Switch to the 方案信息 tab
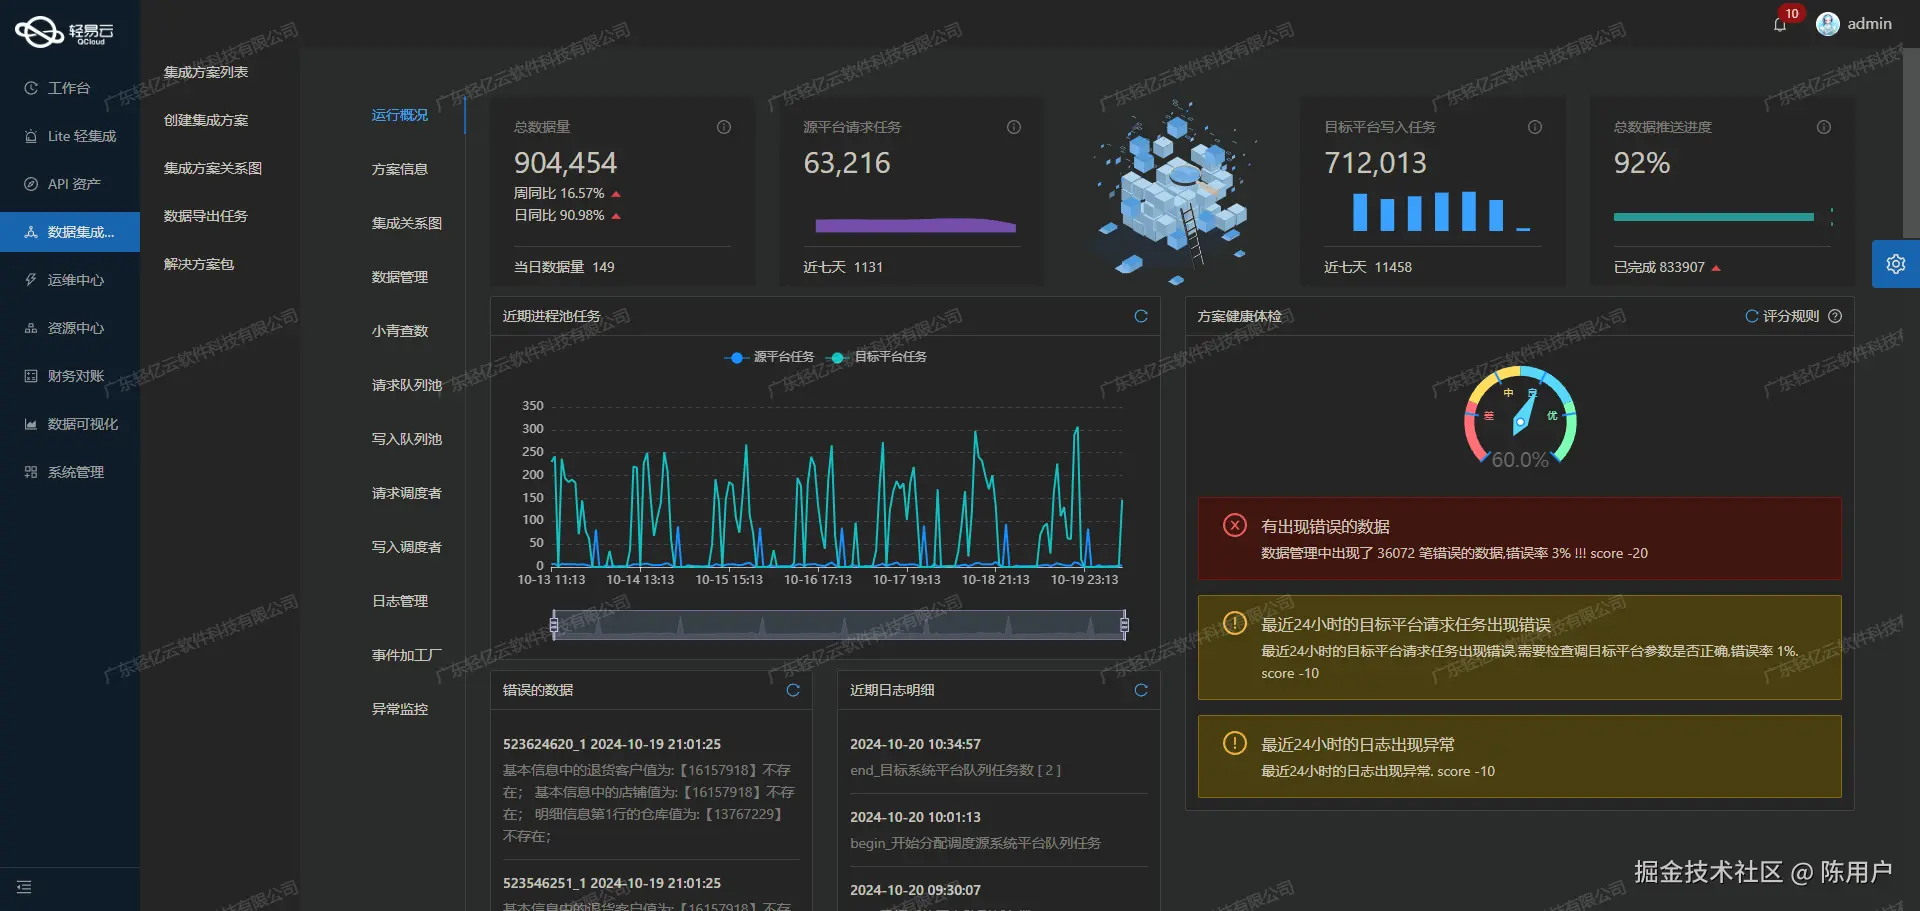 400,169
